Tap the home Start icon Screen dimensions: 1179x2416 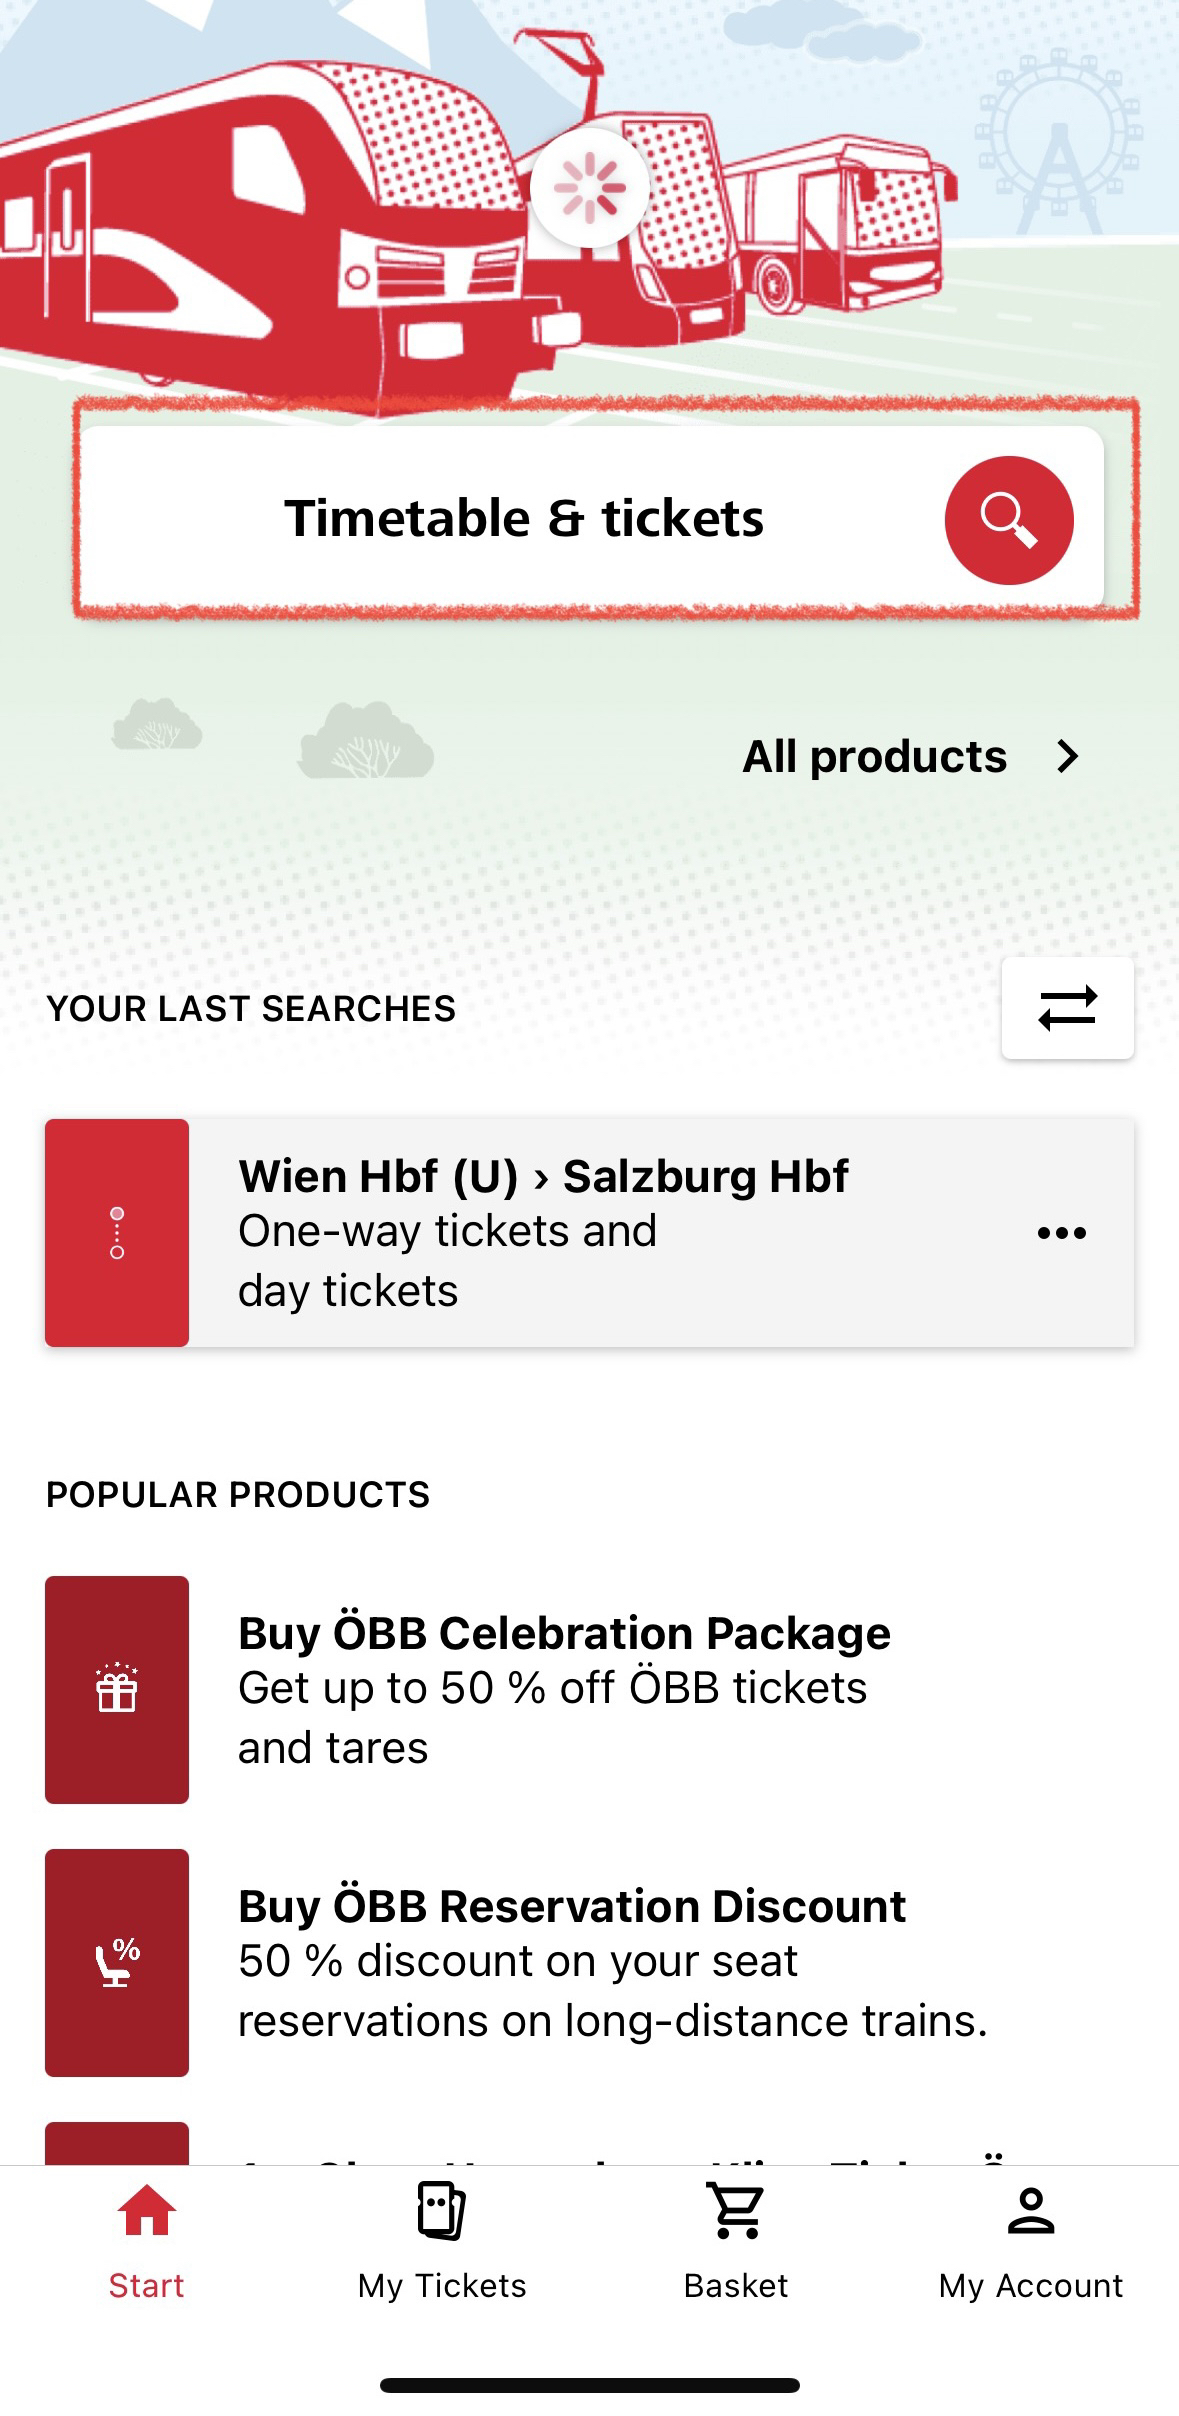(x=147, y=2211)
